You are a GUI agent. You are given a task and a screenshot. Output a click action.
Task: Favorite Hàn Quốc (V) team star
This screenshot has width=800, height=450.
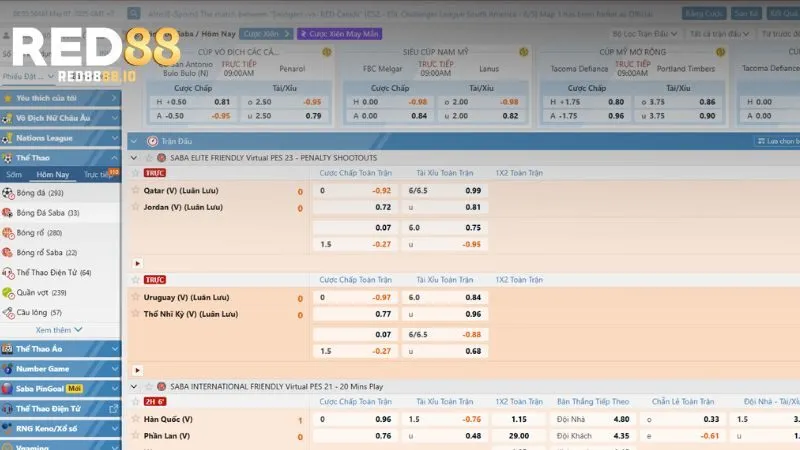pyautogui.click(x=135, y=418)
